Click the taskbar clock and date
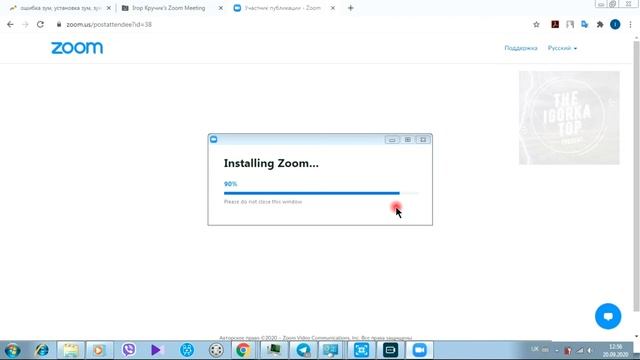The width and height of the screenshot is (640, 360). pos(616,351)
